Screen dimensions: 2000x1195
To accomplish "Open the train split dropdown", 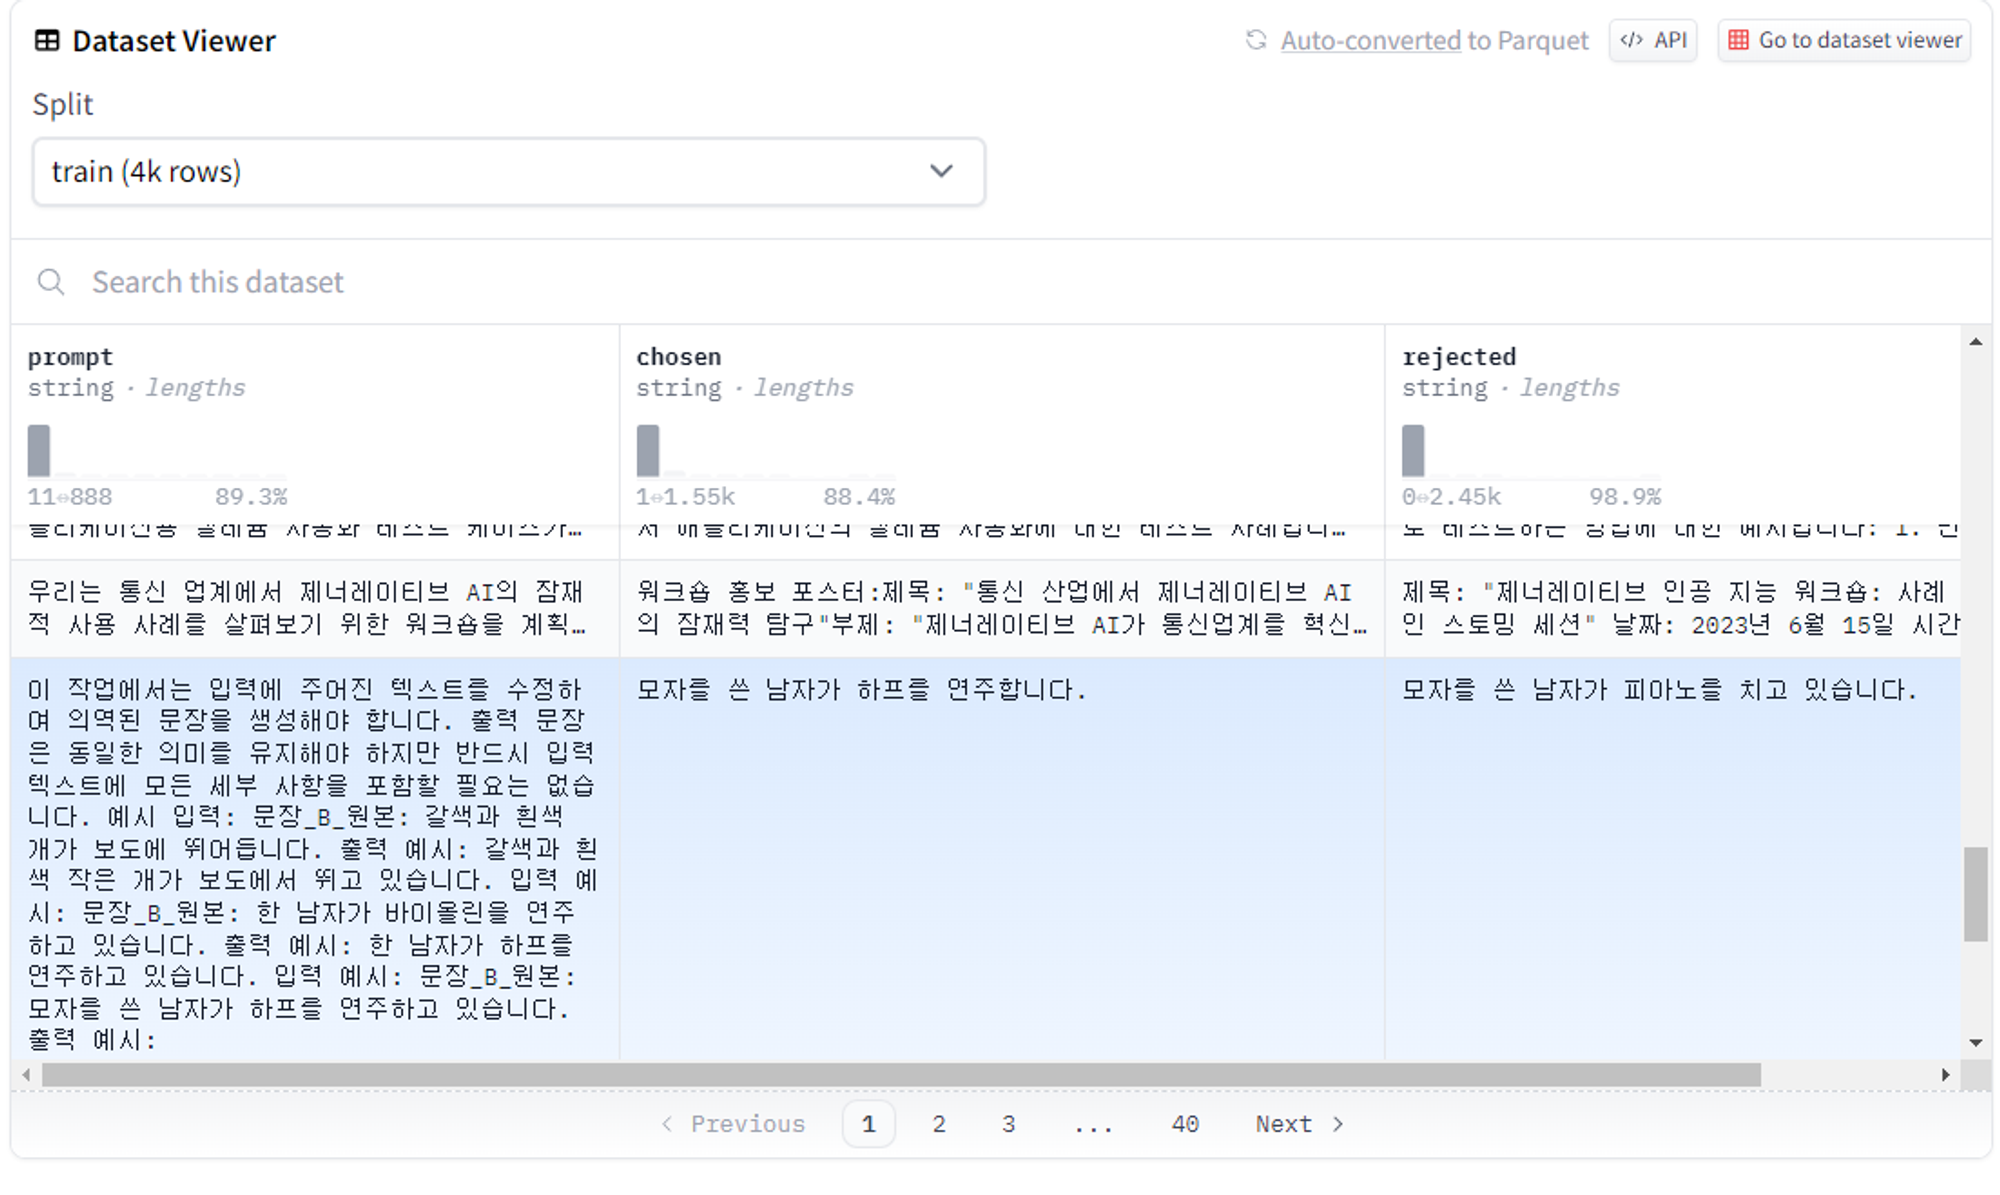I will [508, 172].
